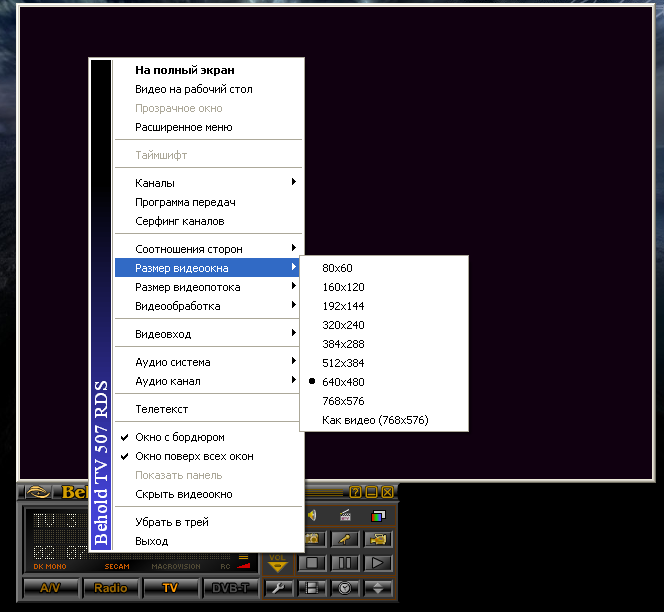This screenshot has width=664, height=612.
Task: Select the 320x240 video window size
Action: click(x=343, y=325)
